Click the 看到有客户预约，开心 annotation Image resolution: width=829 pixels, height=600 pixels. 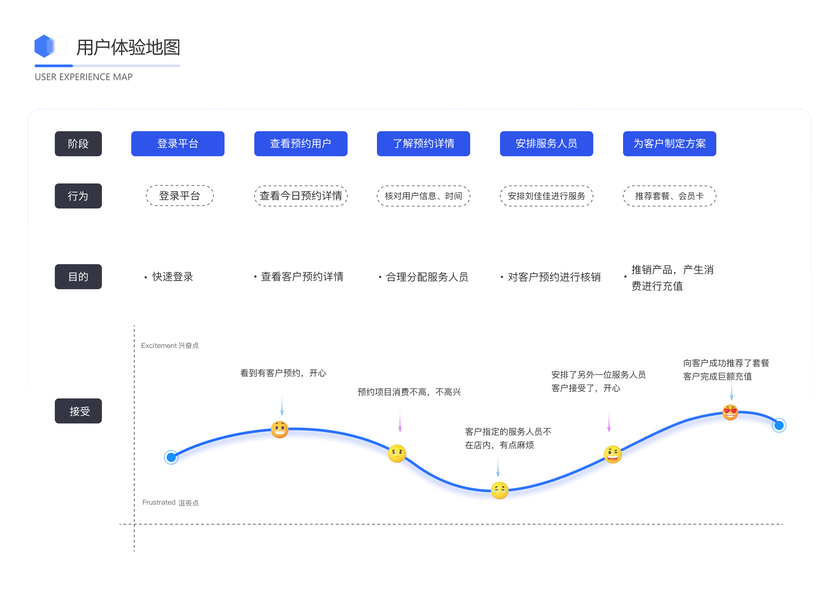283,373
